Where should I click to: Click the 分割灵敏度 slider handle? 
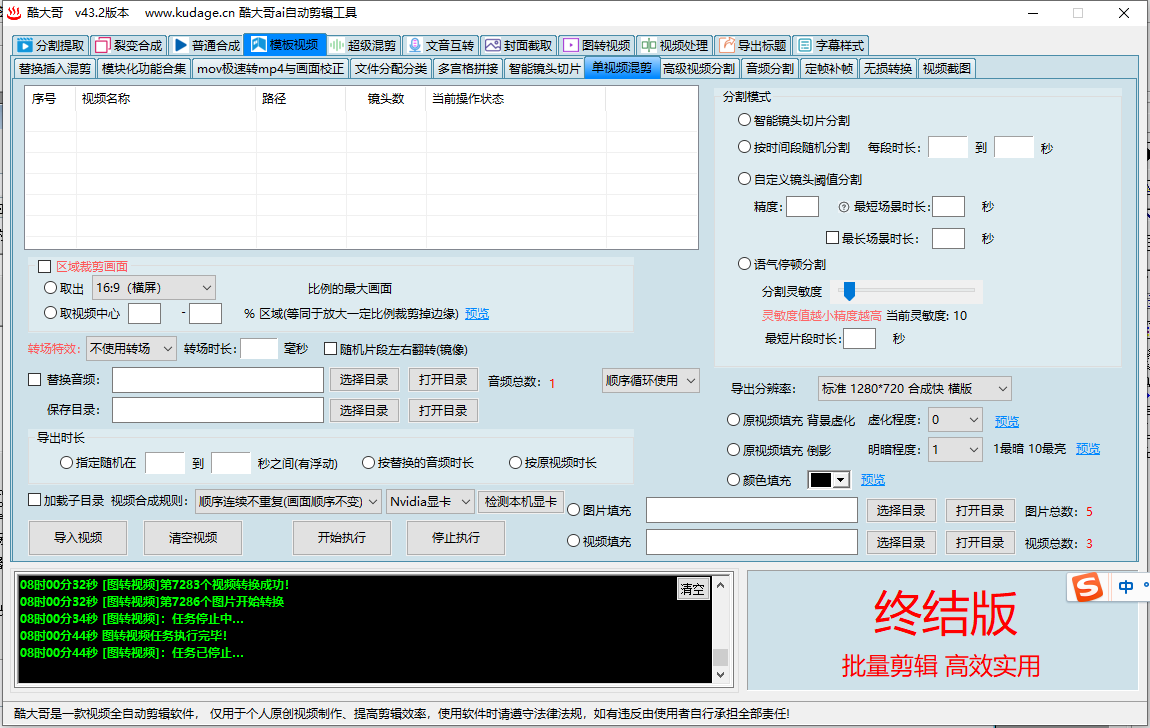[849, 291]
